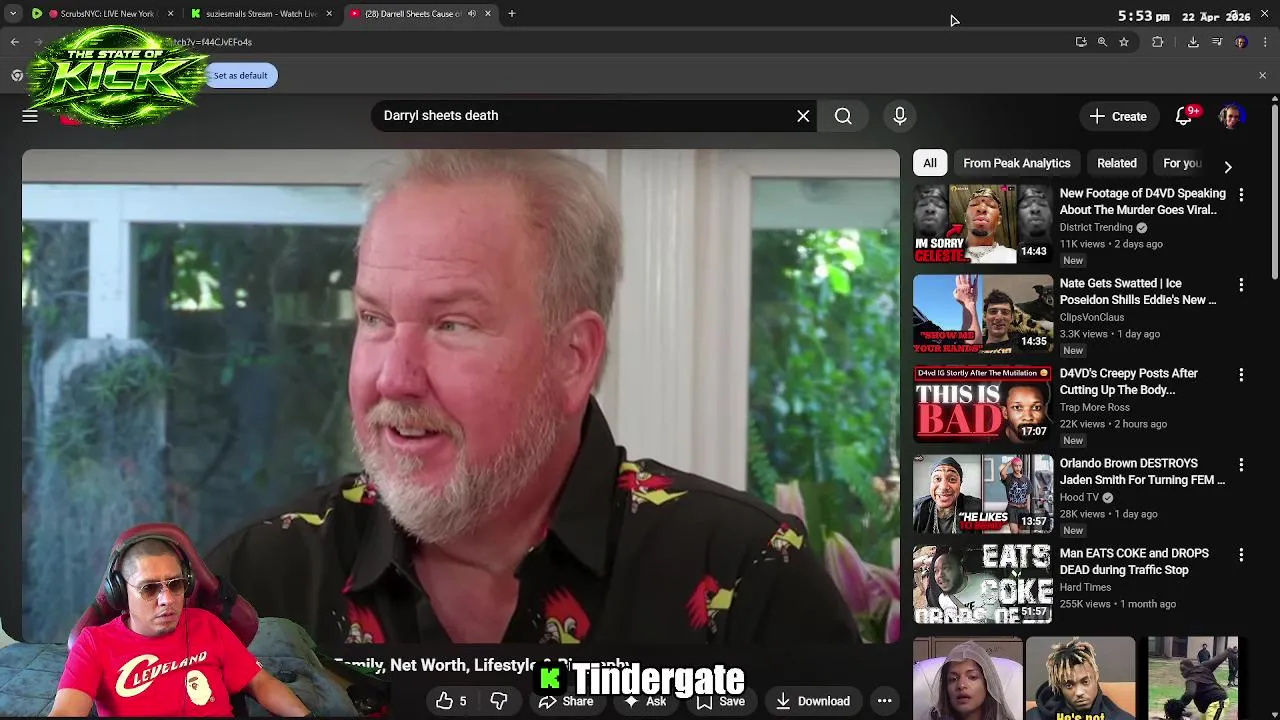Click the magnifier search button
The width and height of the screenshot is (1280, 720).
pos(843,116)
